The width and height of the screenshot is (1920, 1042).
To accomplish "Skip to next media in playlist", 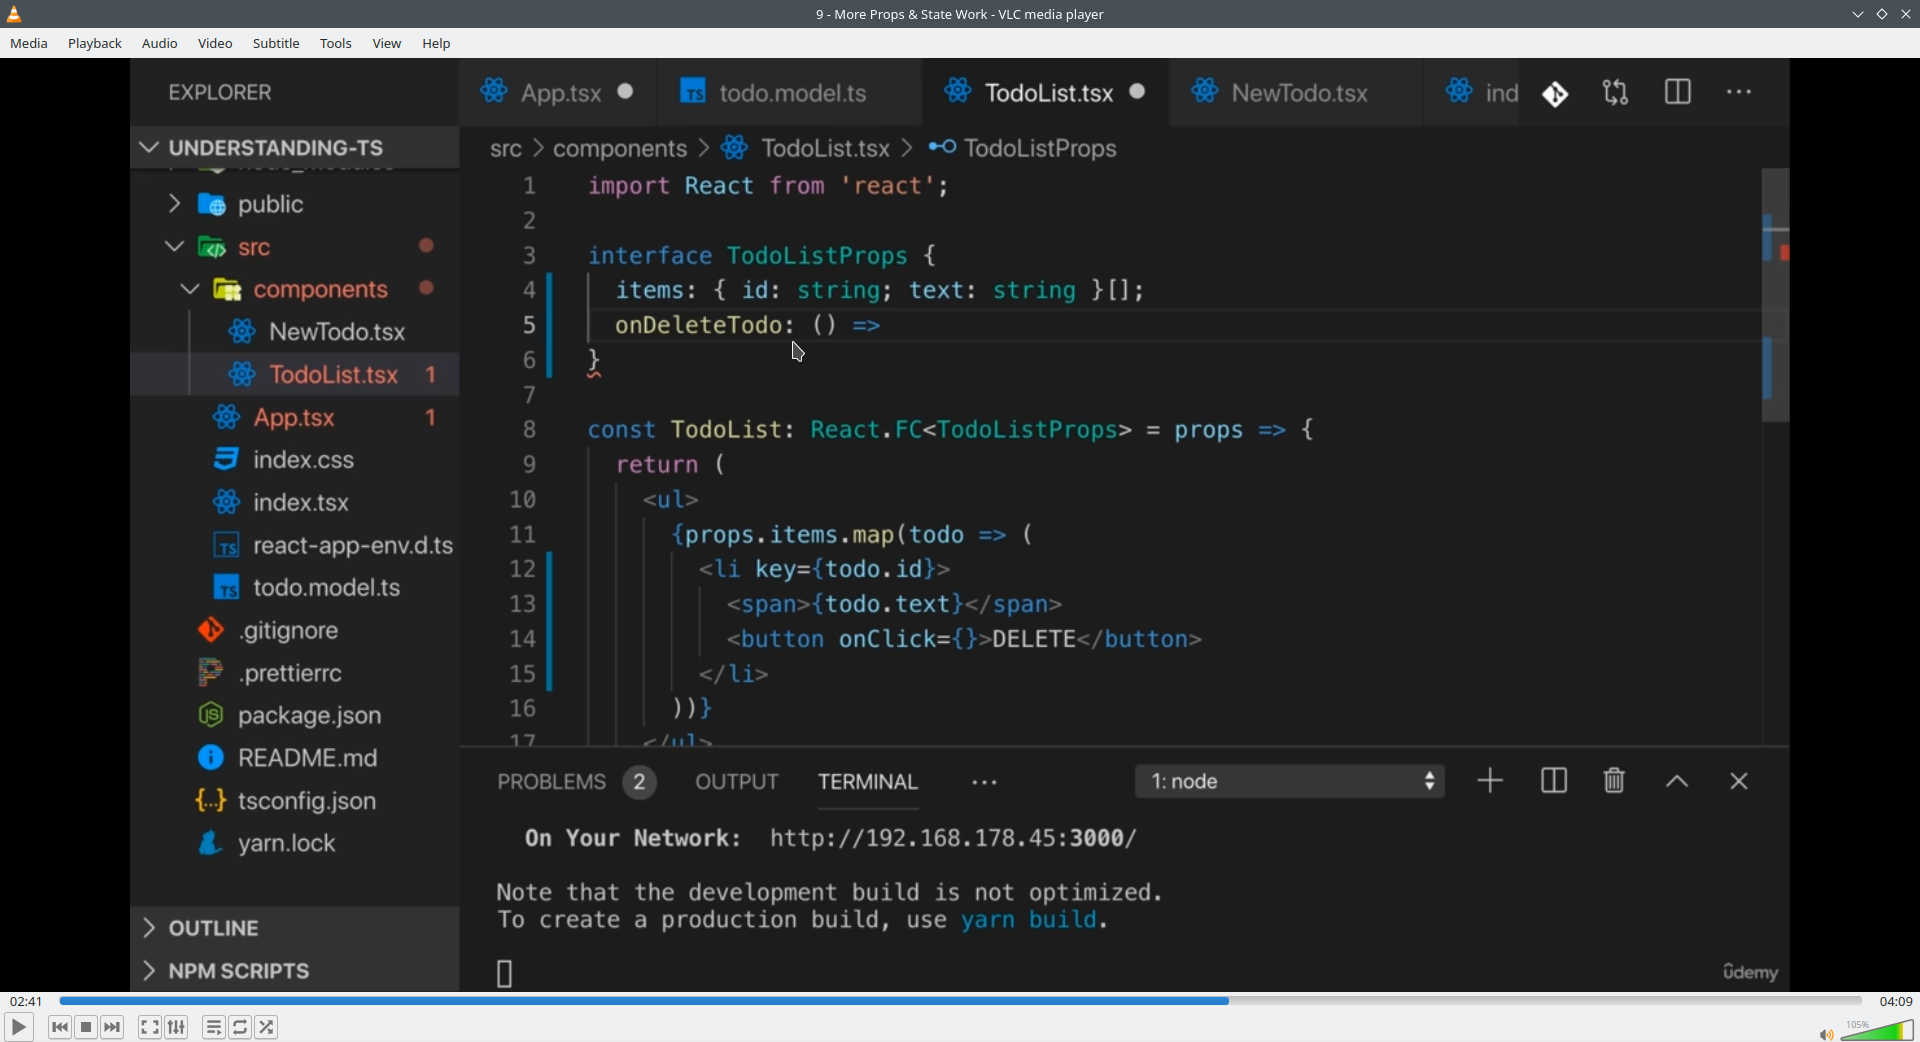I will pos(113,1027).
